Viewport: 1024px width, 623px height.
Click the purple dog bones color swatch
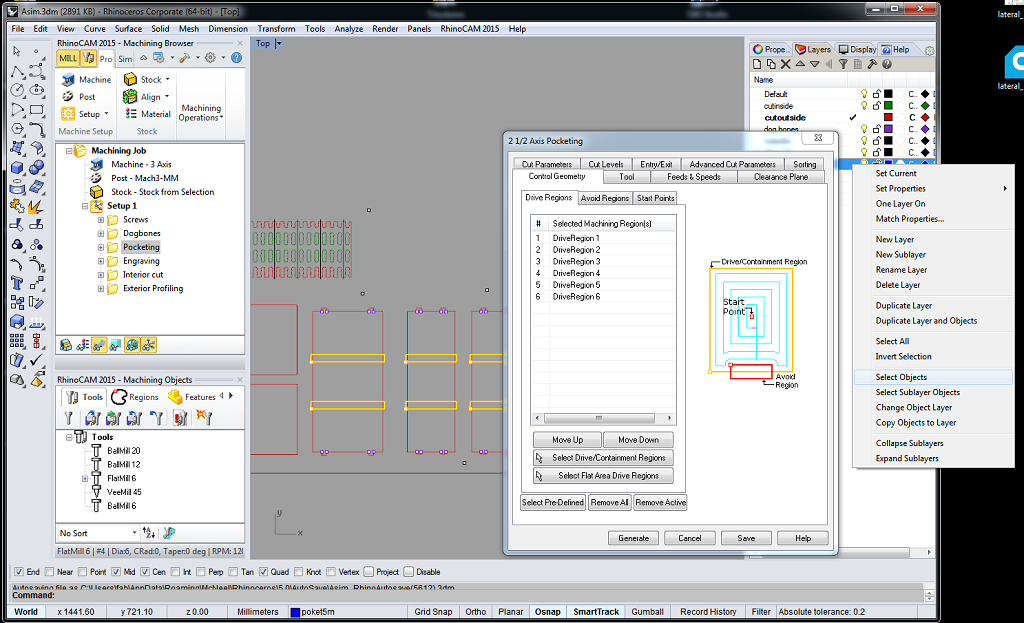pos(888,129)
